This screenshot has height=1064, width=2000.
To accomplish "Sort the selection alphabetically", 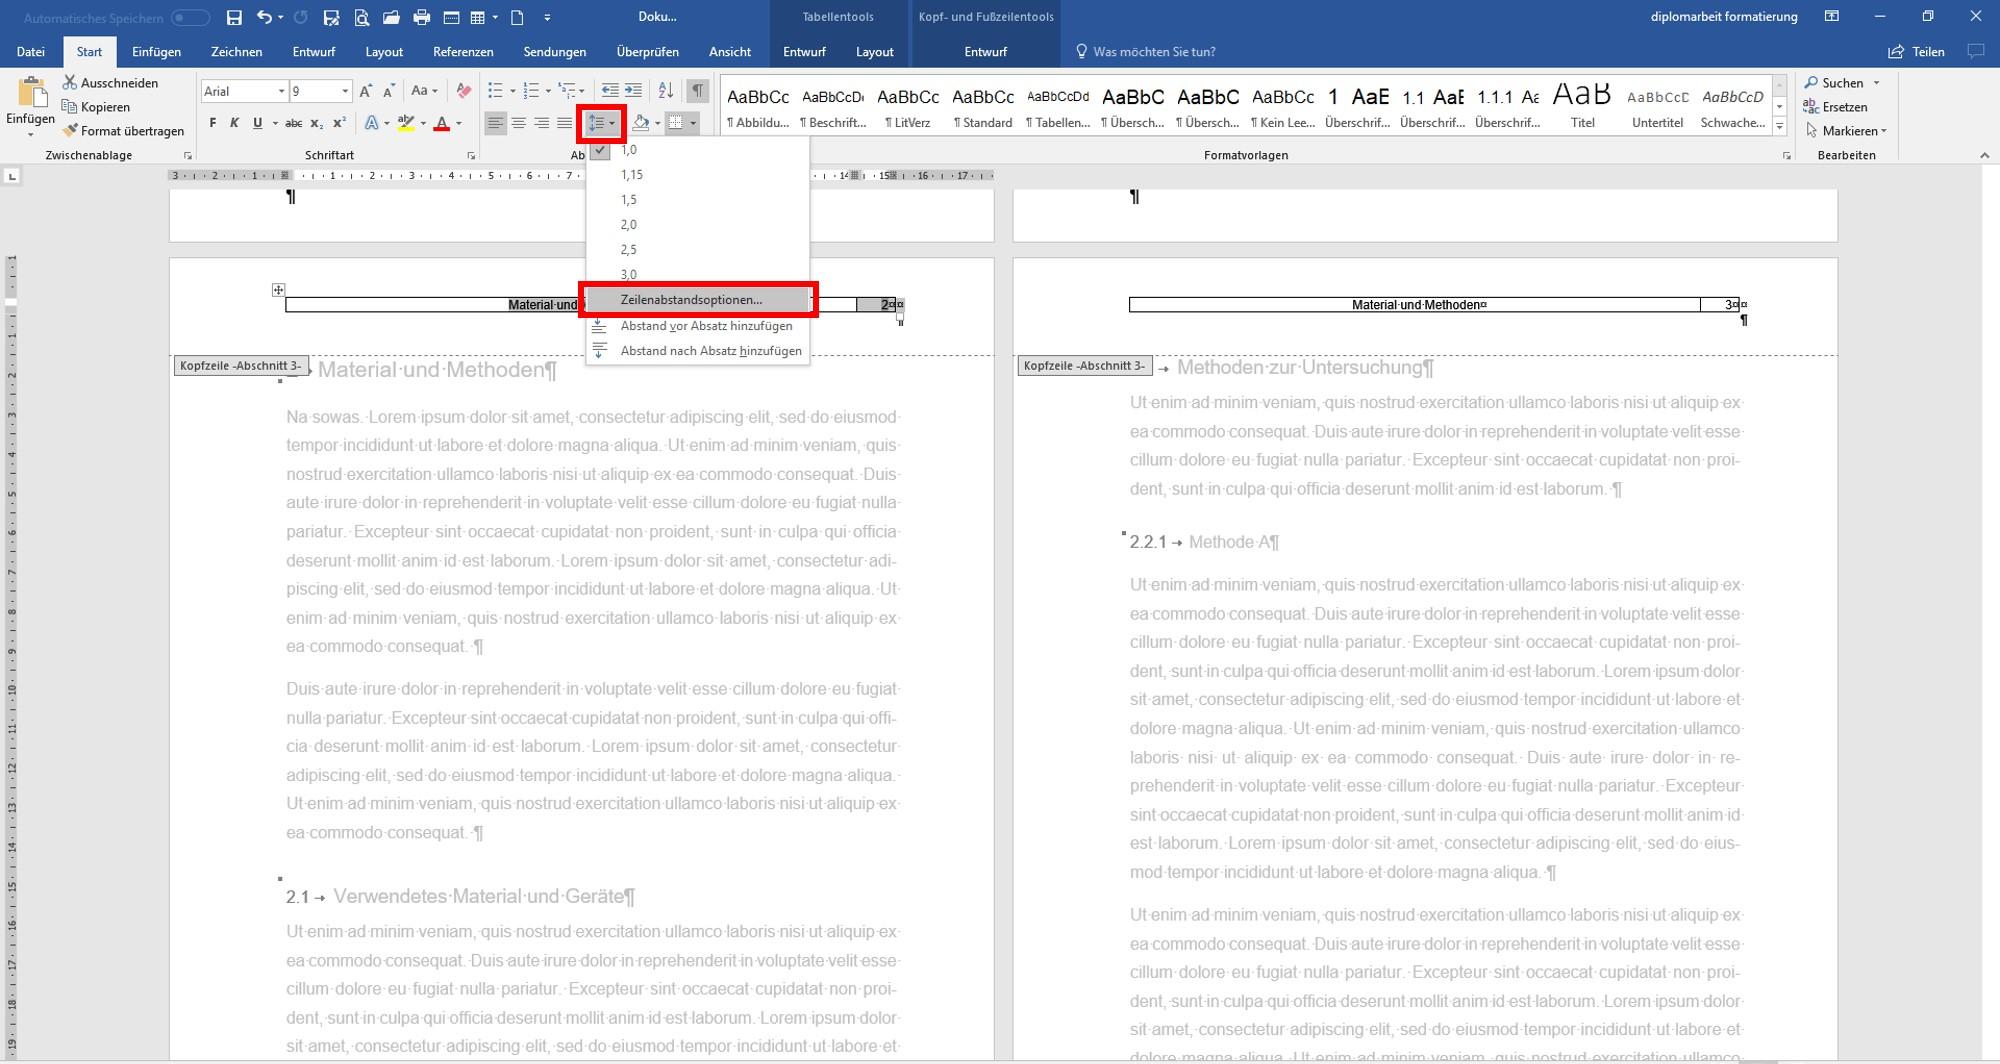I will tap(666, 91).
